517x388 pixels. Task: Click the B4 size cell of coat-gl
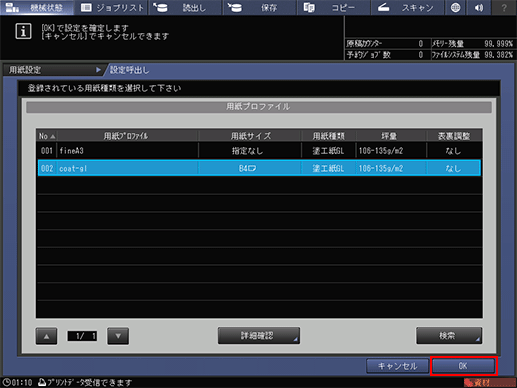247,169
